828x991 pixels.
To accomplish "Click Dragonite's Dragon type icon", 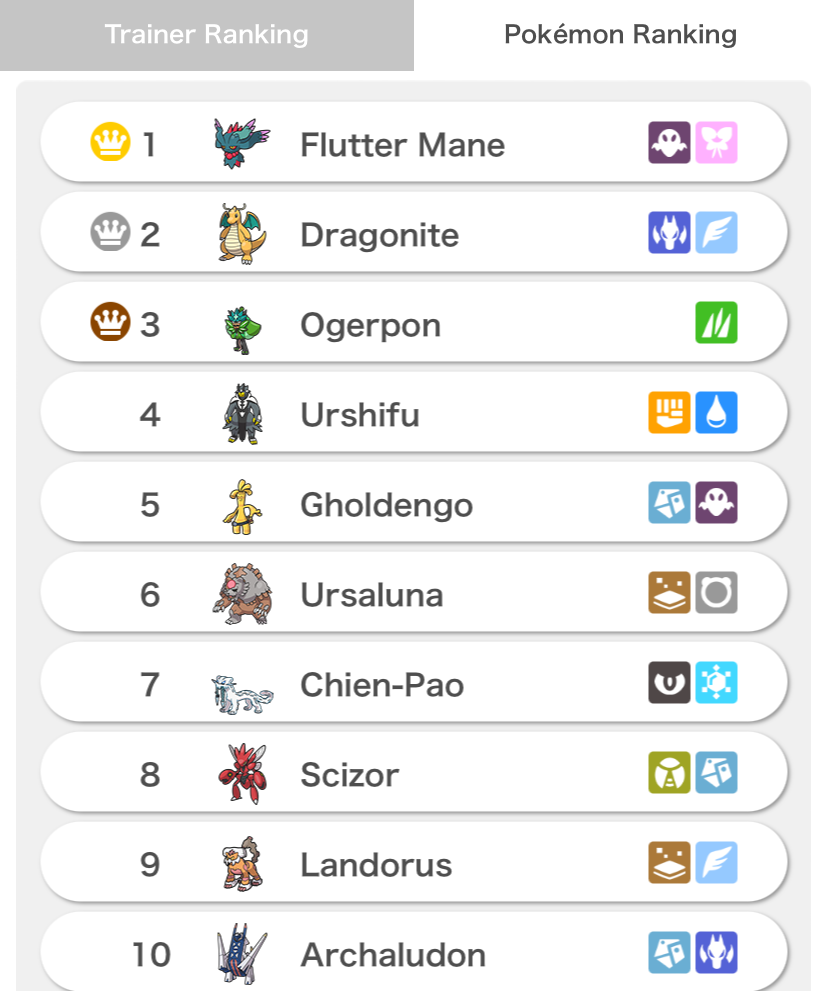I will click(669, 233).
